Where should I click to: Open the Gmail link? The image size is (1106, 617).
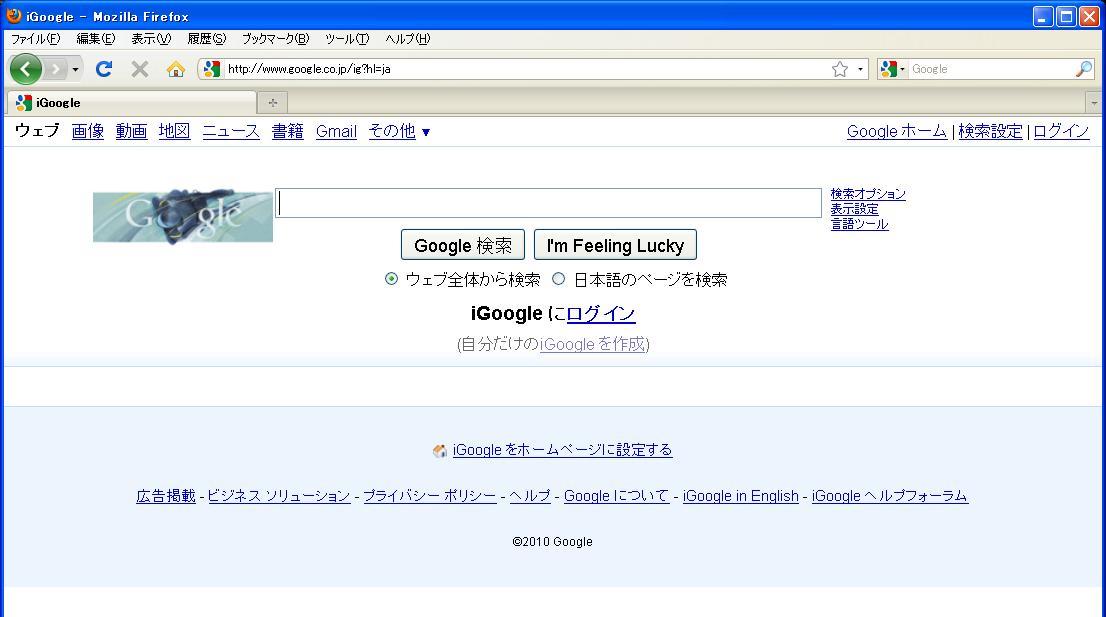[336, 131]
